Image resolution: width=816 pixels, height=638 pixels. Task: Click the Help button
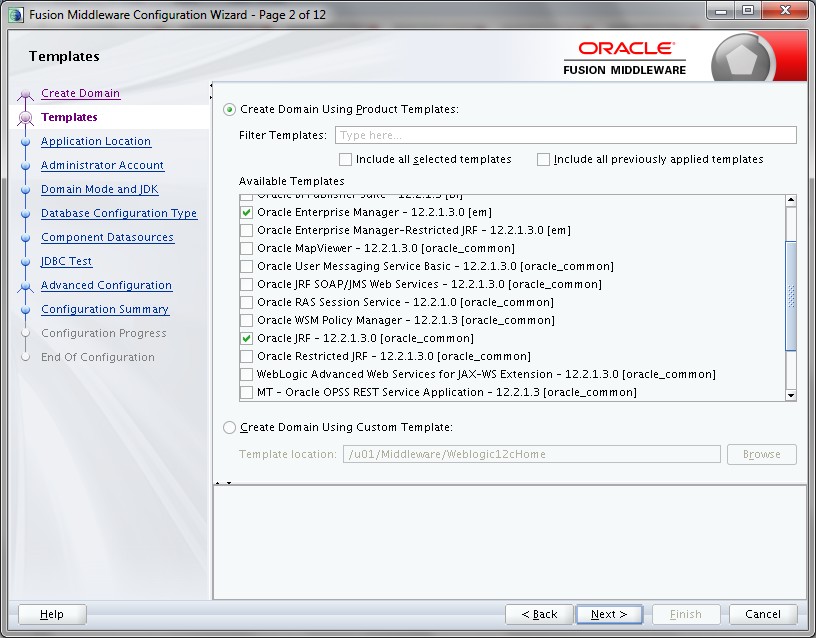coord(52,614)
